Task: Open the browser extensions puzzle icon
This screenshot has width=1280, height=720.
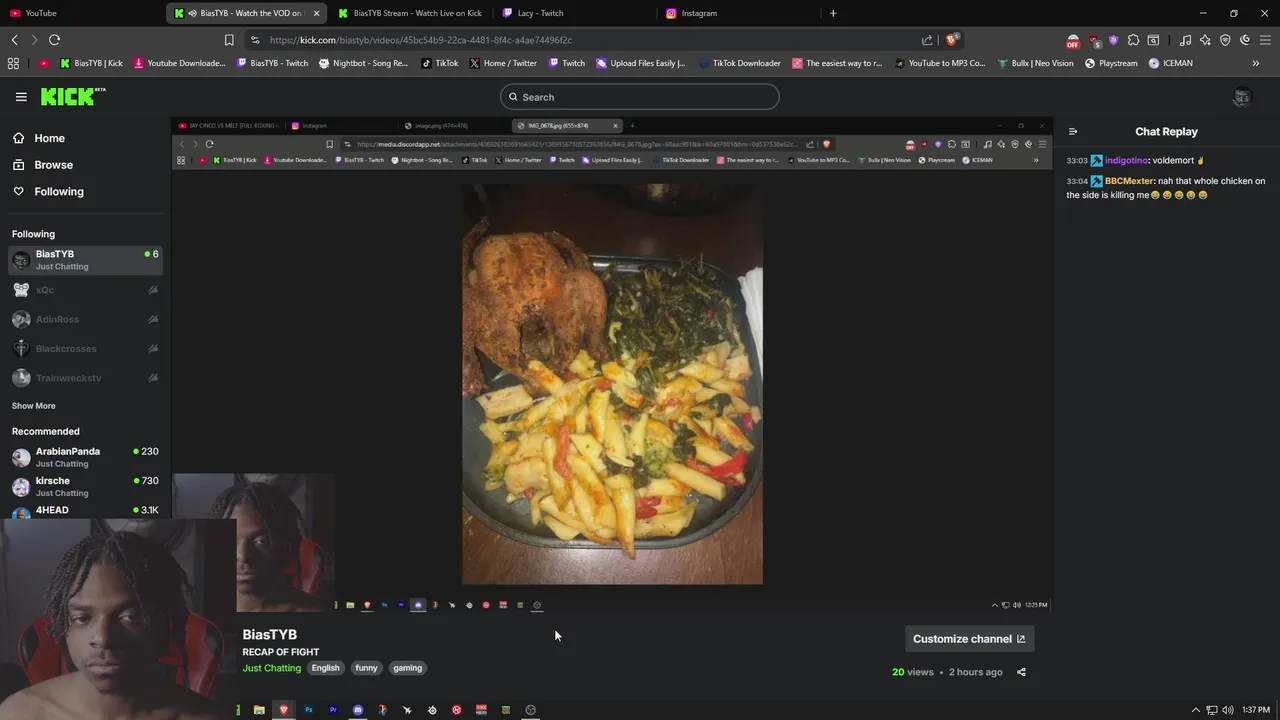Action: click(1133, 40)
